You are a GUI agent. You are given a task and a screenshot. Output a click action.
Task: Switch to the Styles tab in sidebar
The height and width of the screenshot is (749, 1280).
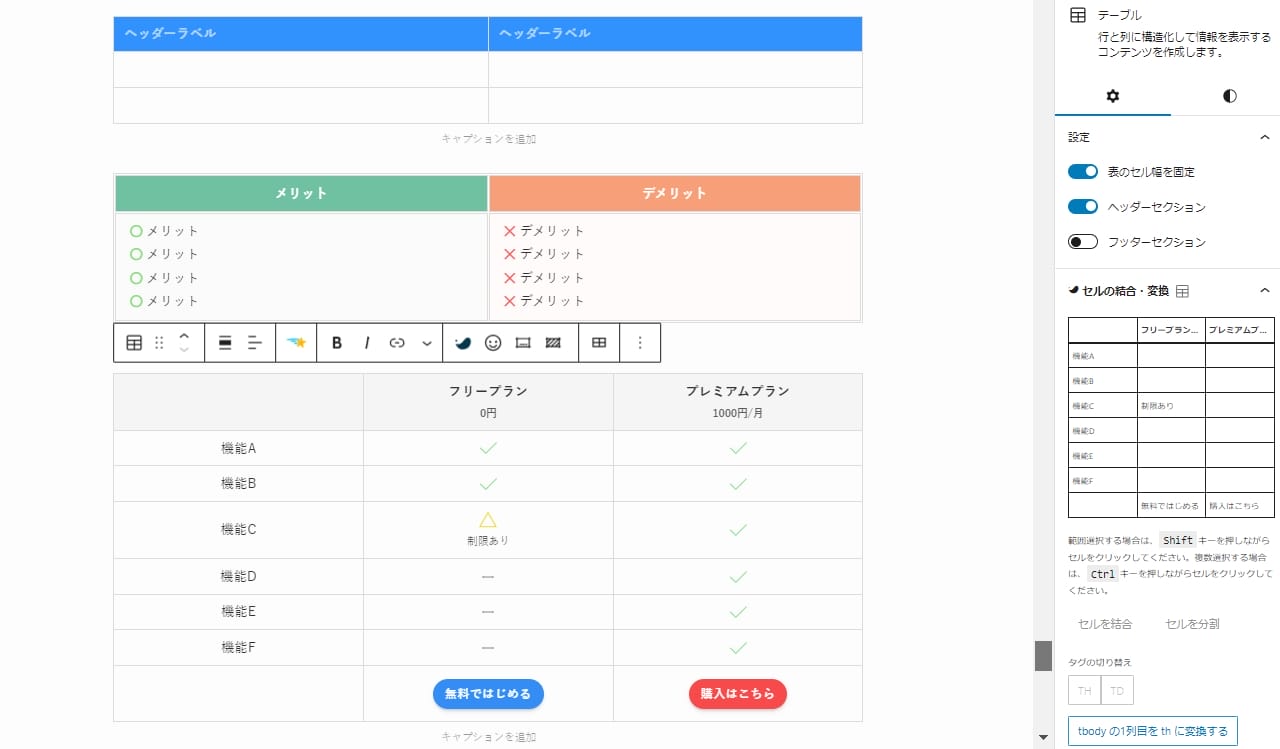point(1229,96)
